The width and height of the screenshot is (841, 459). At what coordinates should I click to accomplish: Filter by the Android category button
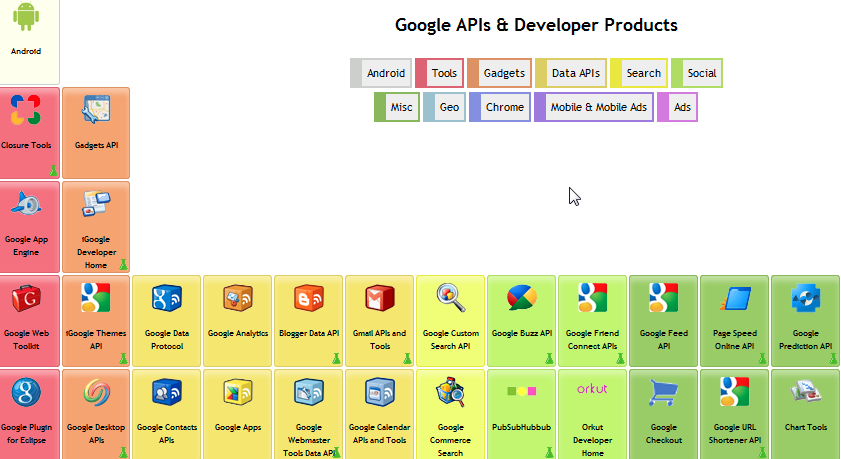381,73
